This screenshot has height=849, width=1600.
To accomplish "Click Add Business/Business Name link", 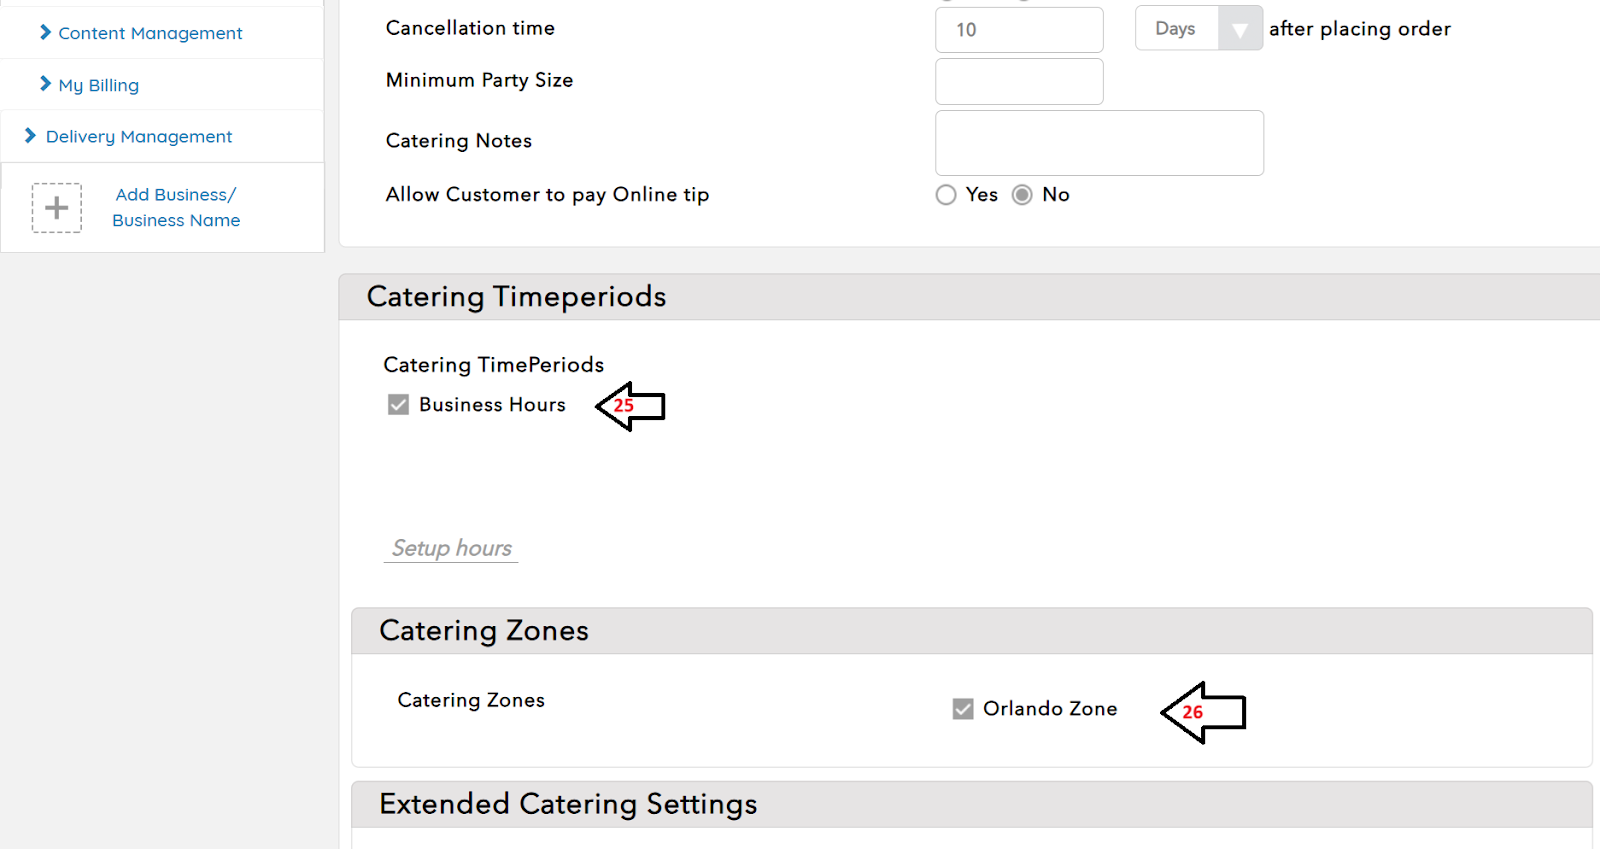I will pyautogui.click(x=176, y=208).
